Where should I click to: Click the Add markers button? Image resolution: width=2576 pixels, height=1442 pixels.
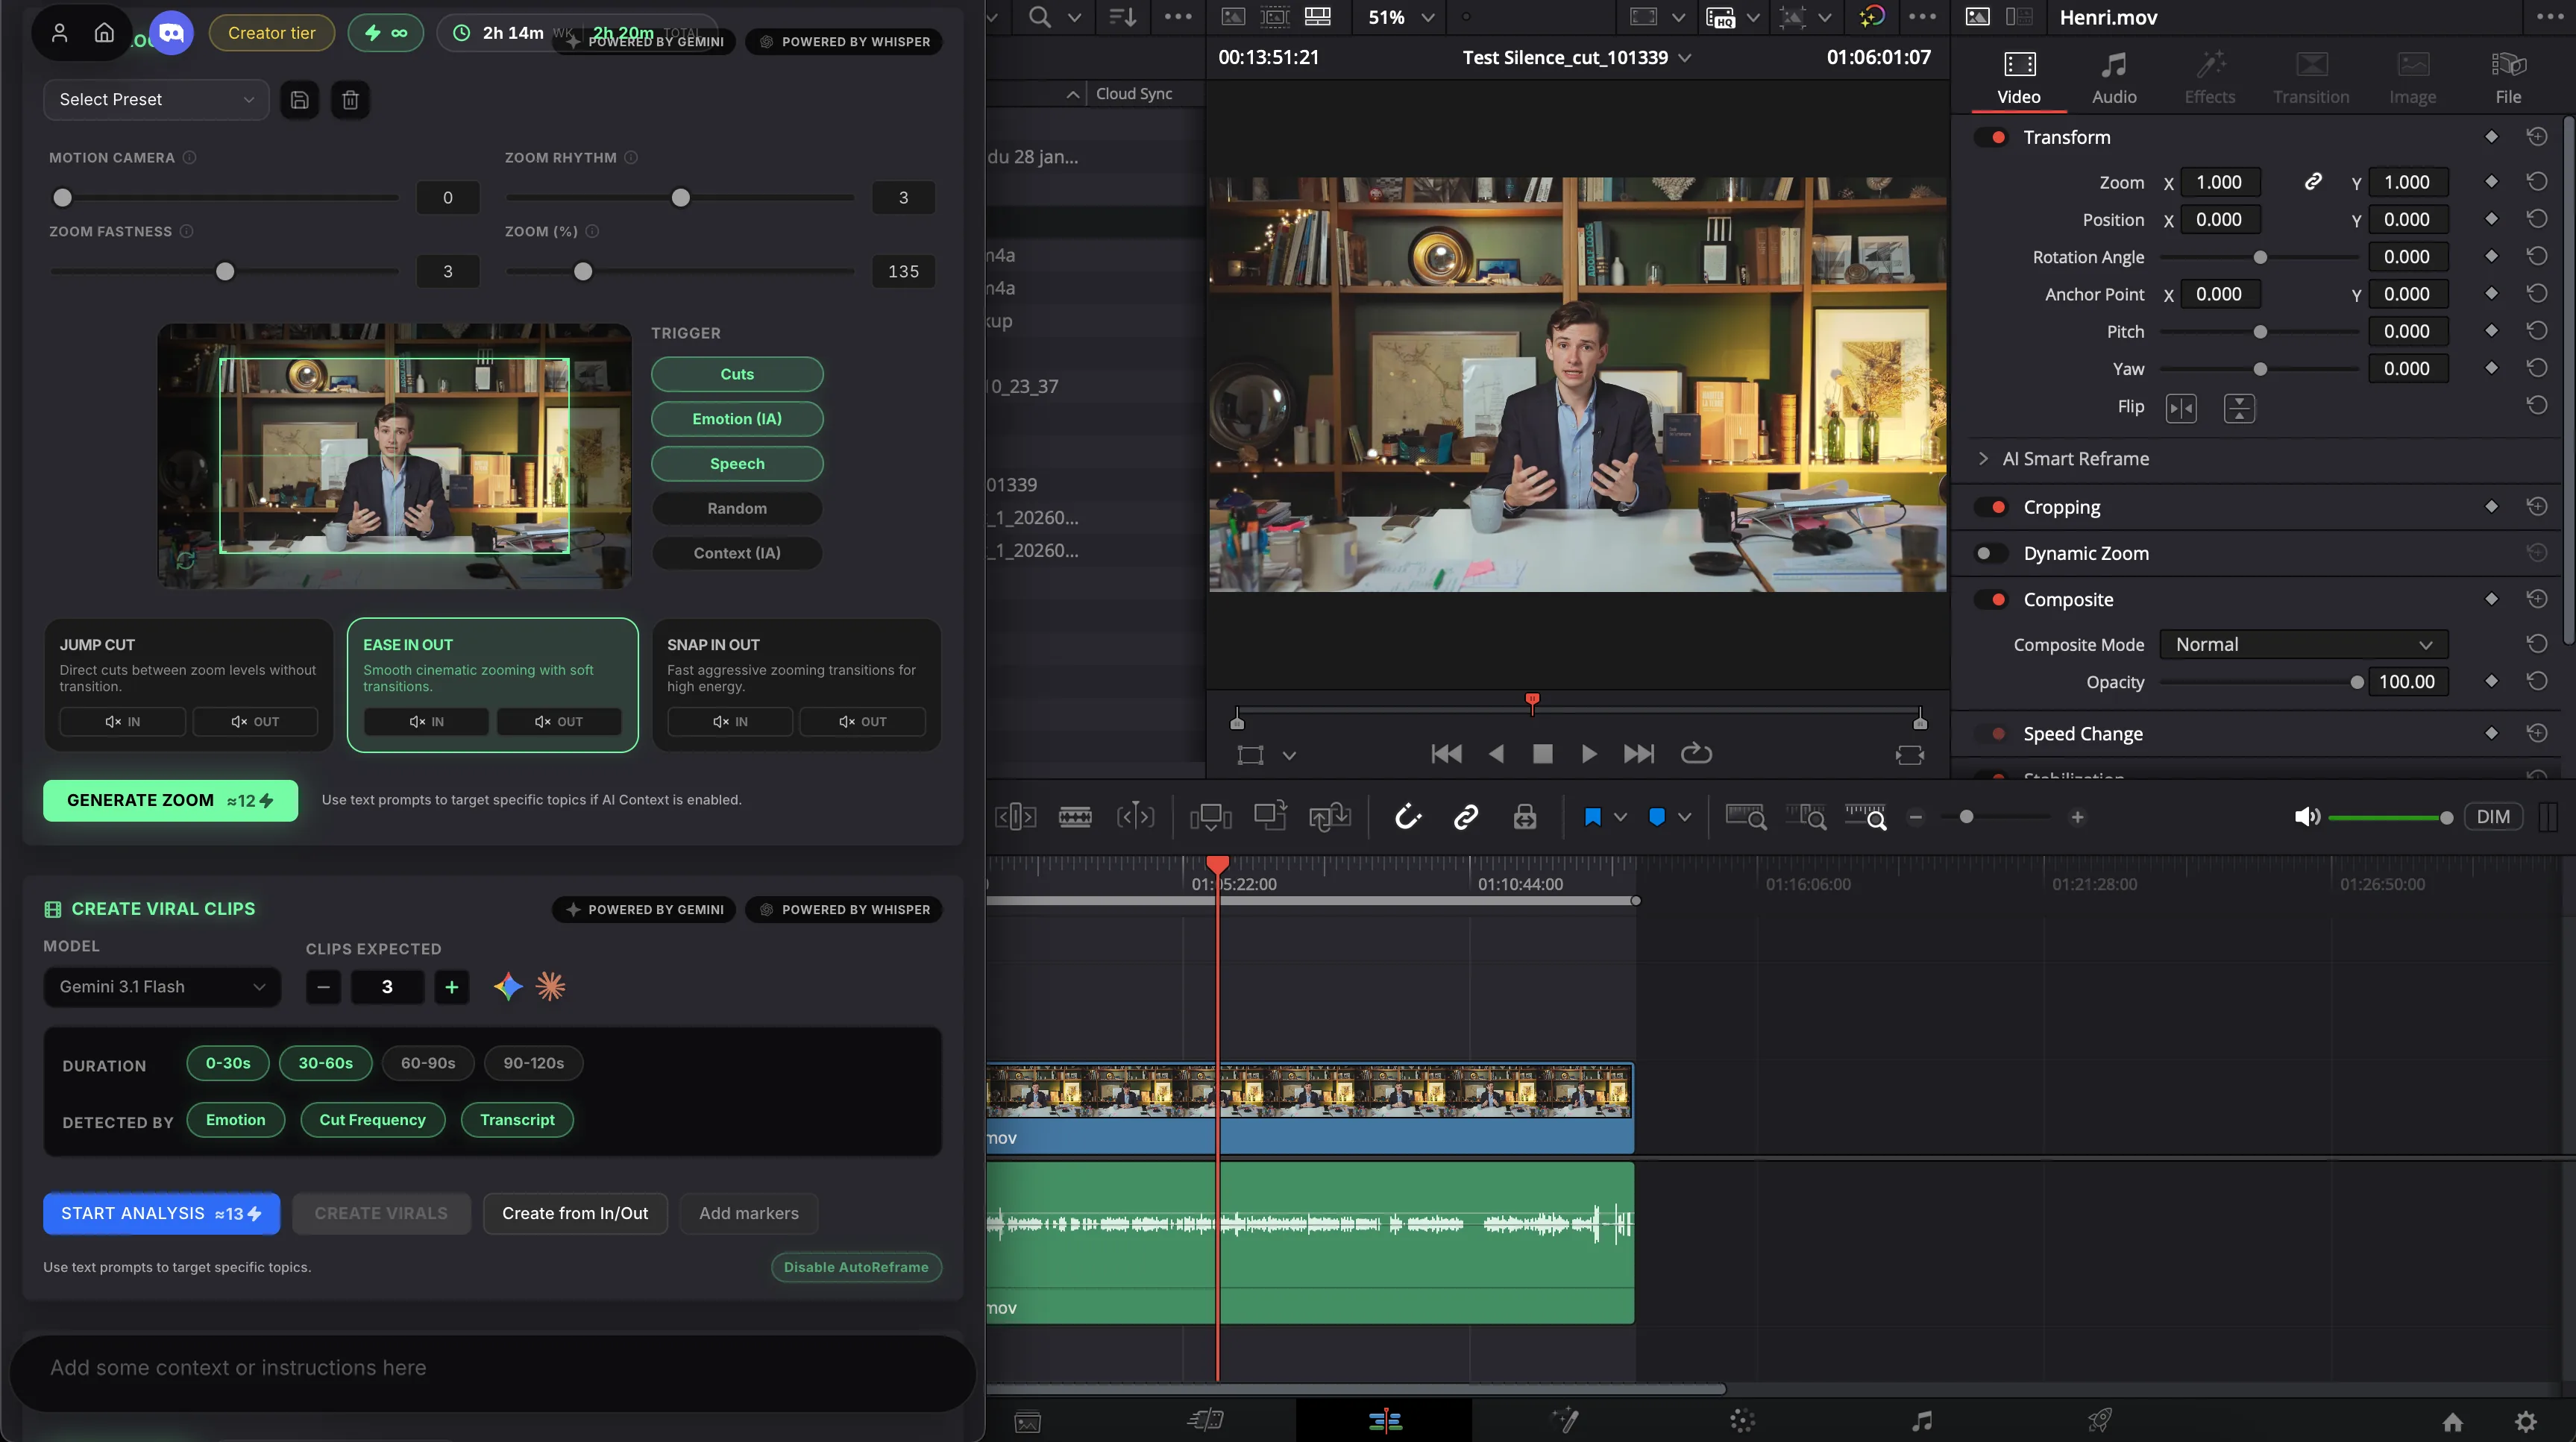coord(749,1213)
